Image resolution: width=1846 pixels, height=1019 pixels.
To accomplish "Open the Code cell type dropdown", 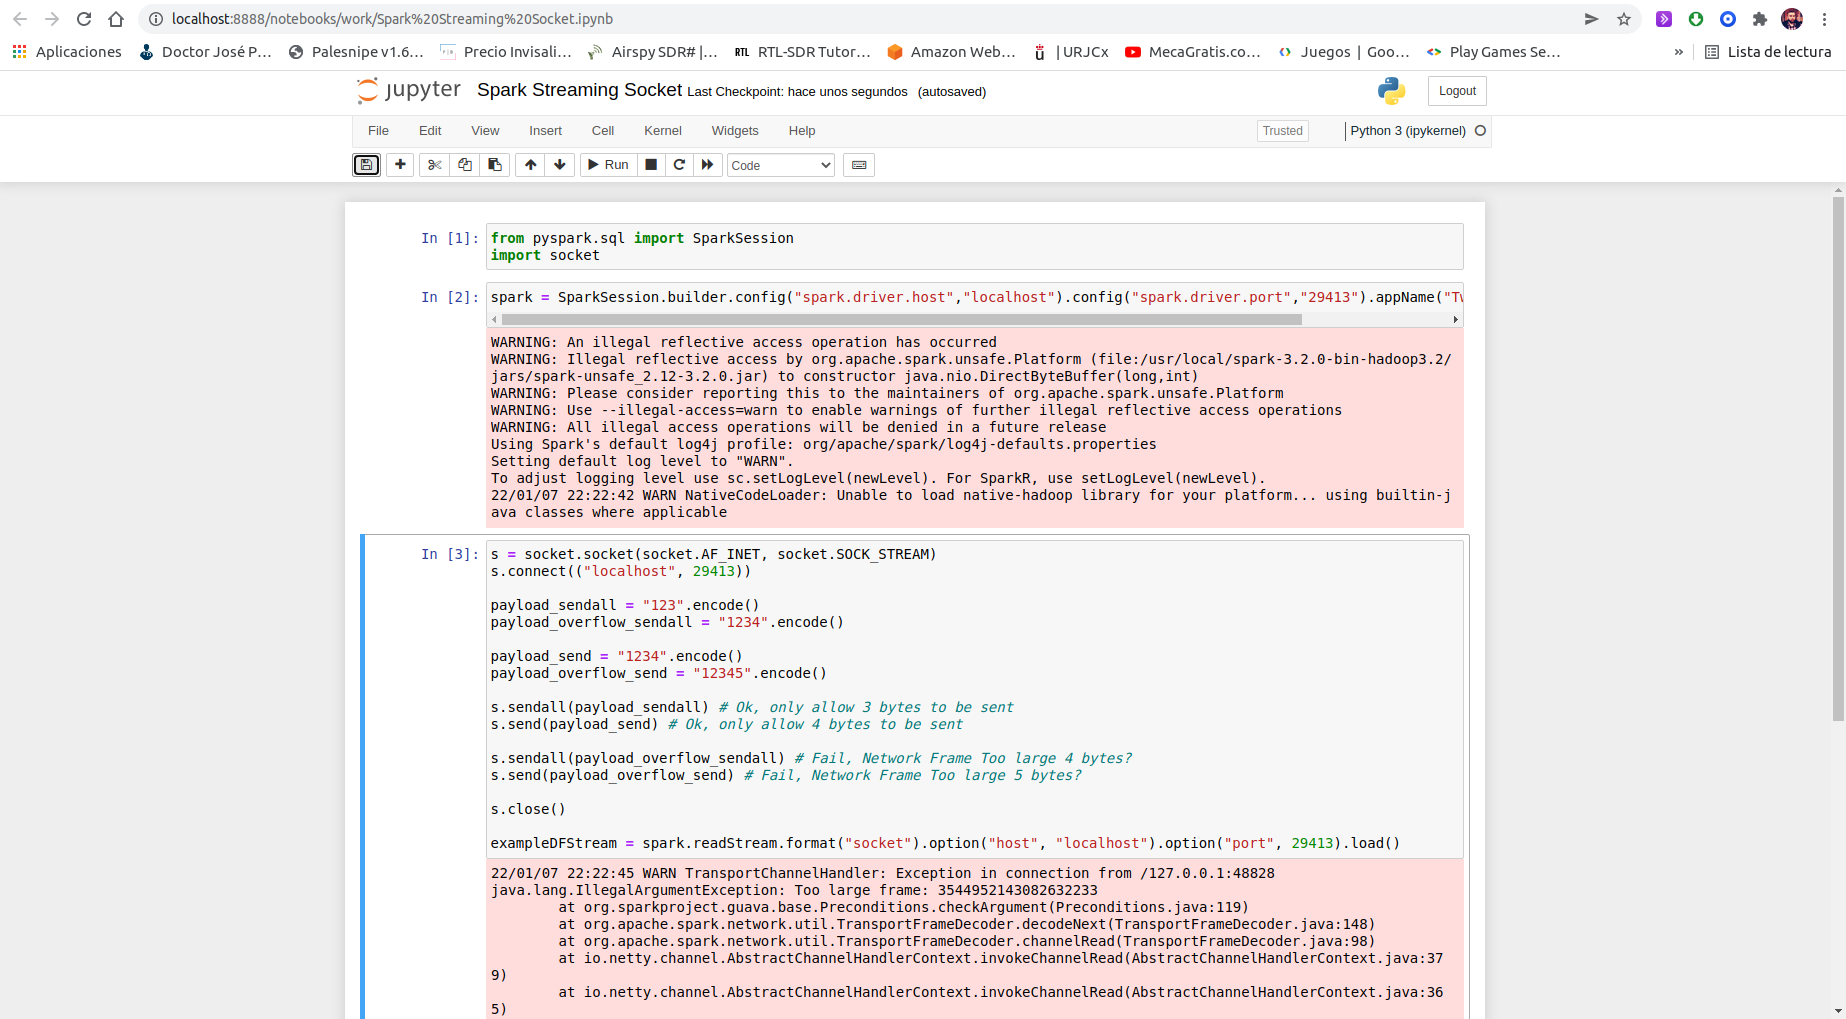I will pos(779,164).
